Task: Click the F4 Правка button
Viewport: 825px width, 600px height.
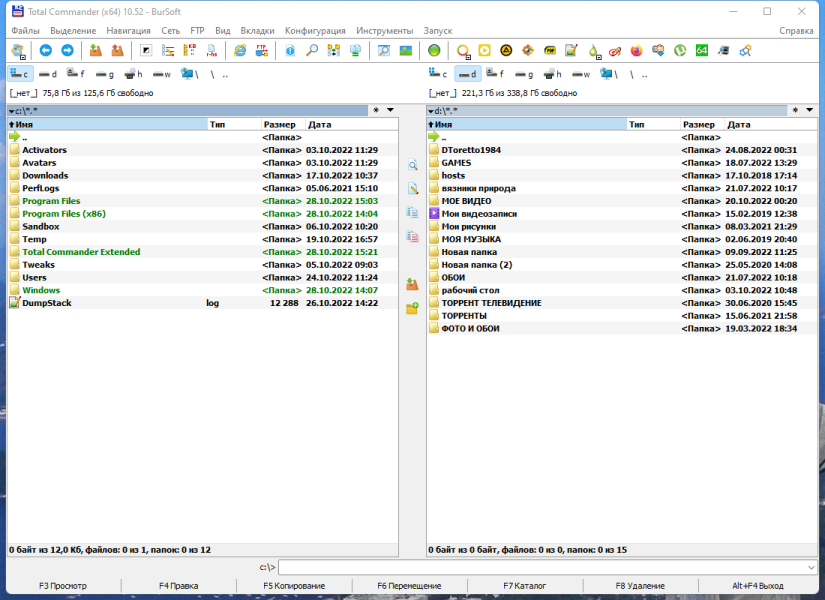Action: 178,586
